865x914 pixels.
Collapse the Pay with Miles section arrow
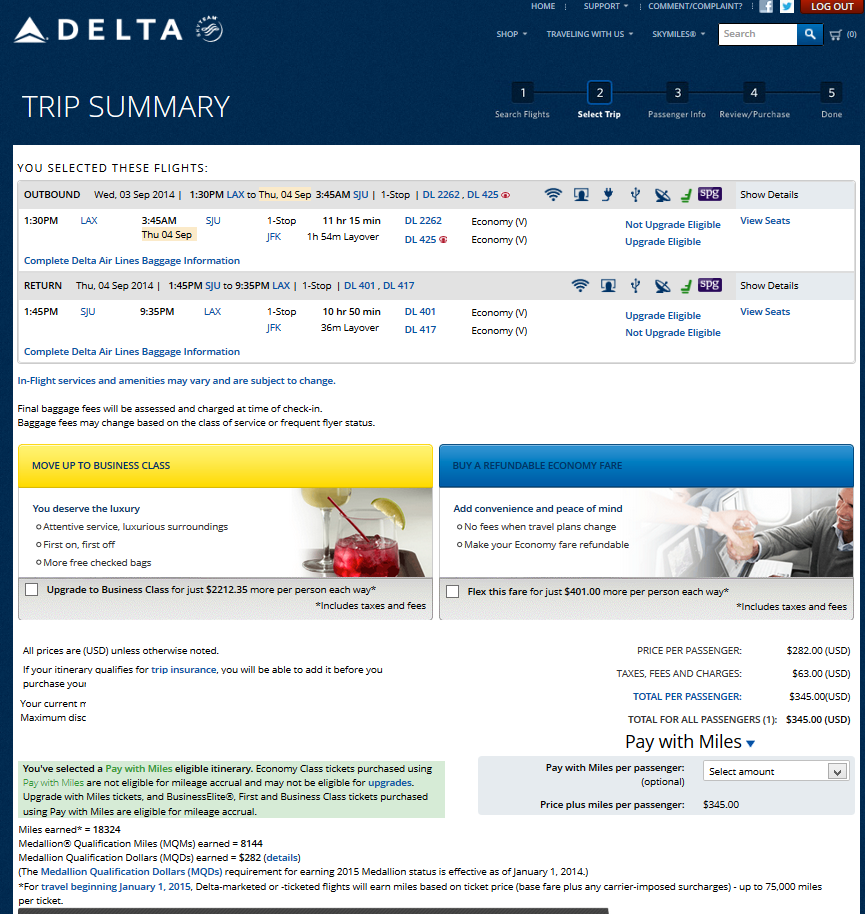coord(750,743)
